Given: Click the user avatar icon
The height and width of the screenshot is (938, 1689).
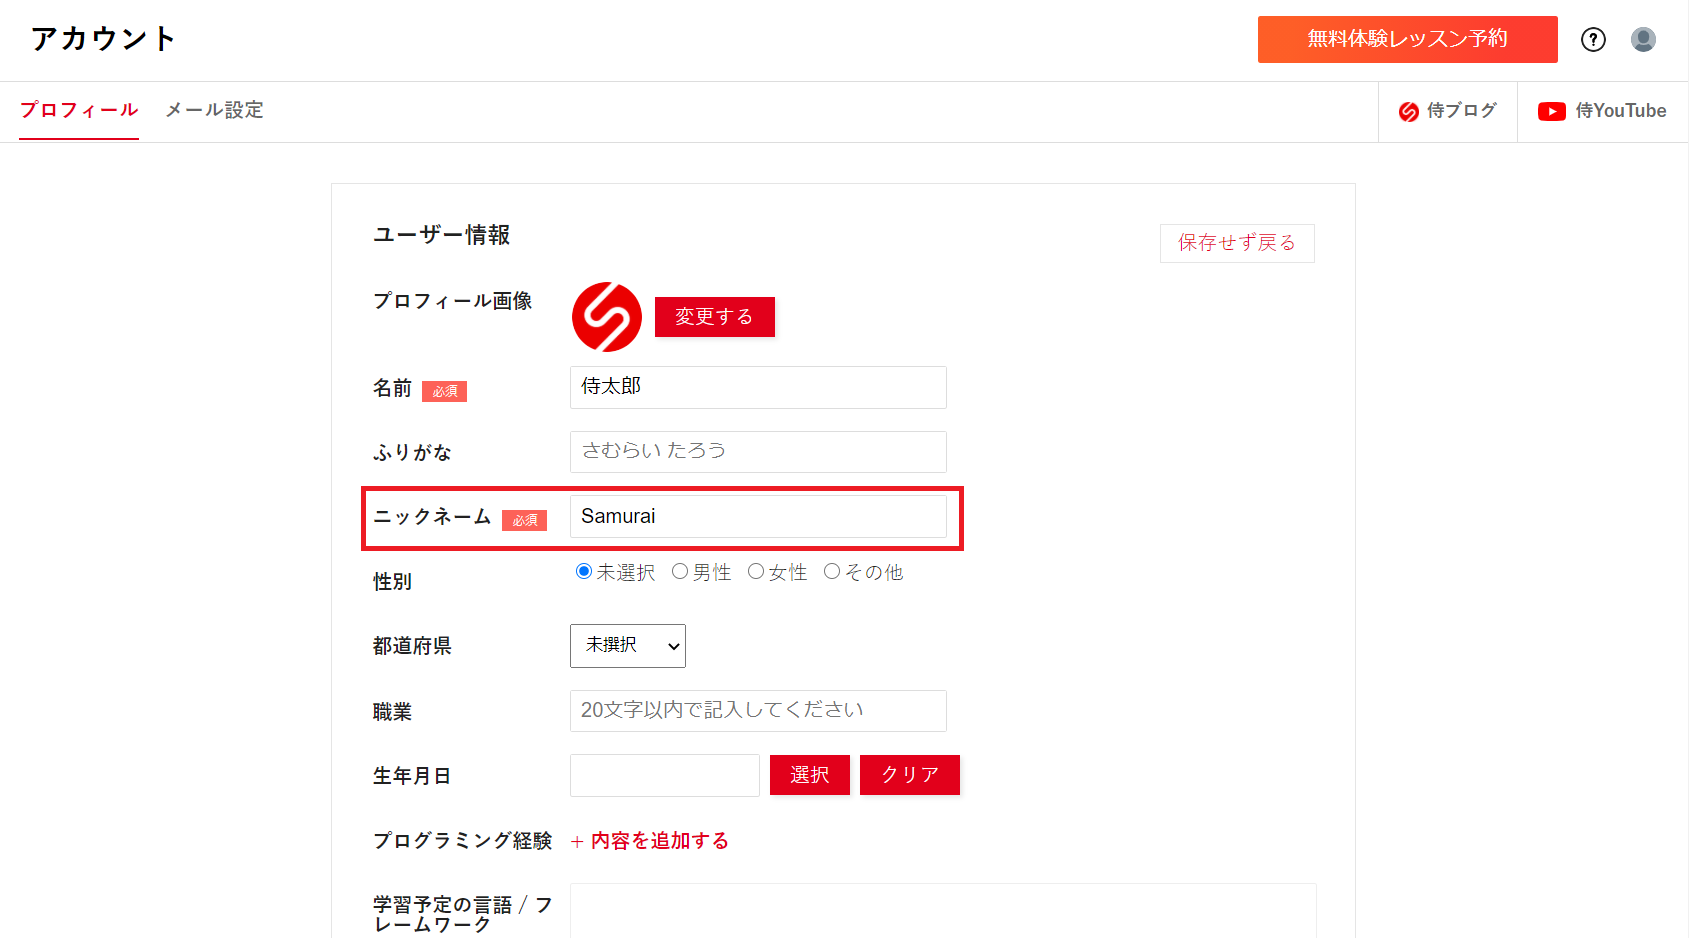Looking at the screenshot, I should click(1643, 39).
